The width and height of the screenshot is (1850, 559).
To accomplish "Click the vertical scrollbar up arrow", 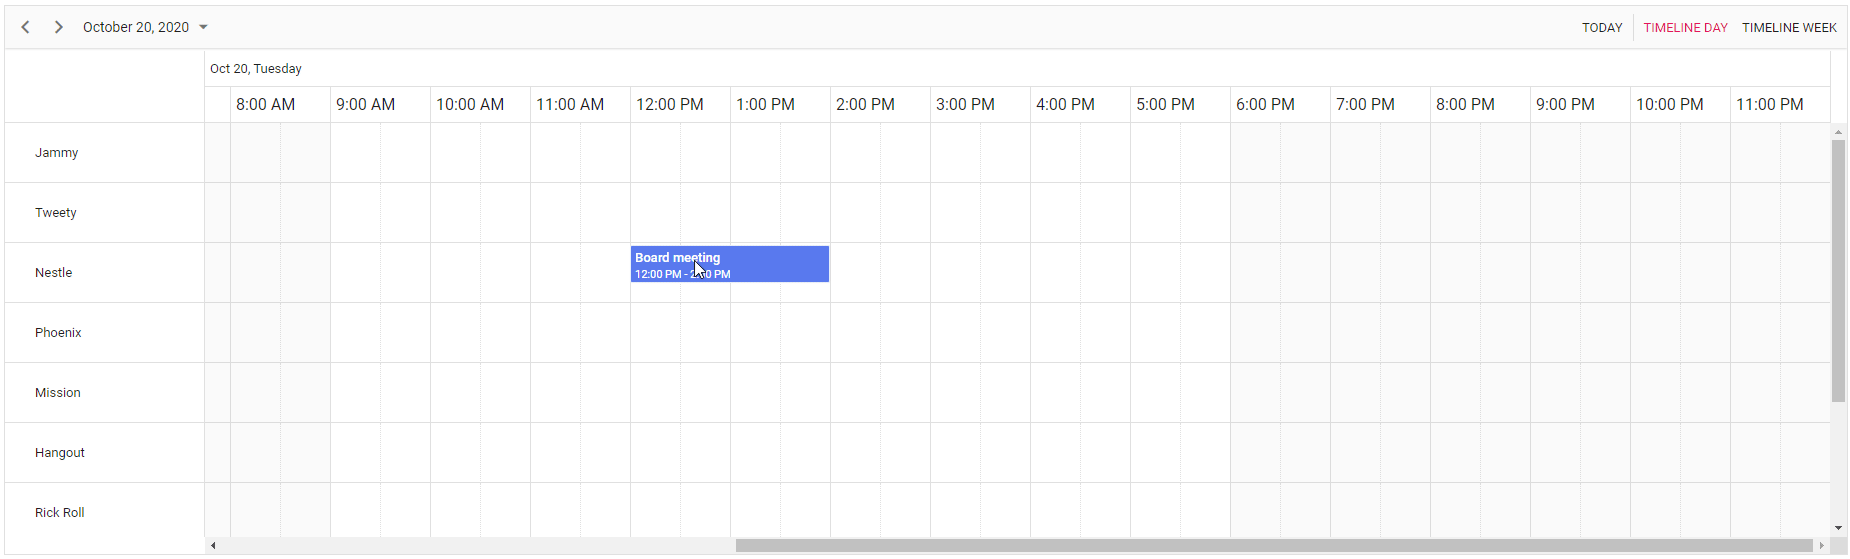I will click(x=1838, y=132).
